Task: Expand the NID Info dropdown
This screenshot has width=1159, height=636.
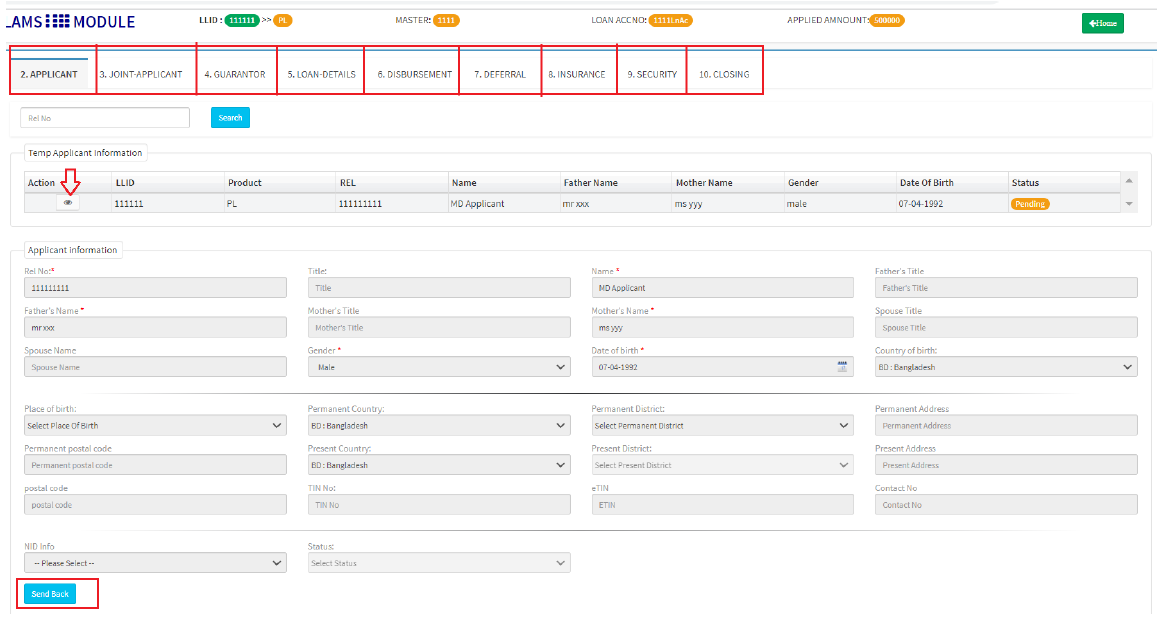Action: point(155,563)
